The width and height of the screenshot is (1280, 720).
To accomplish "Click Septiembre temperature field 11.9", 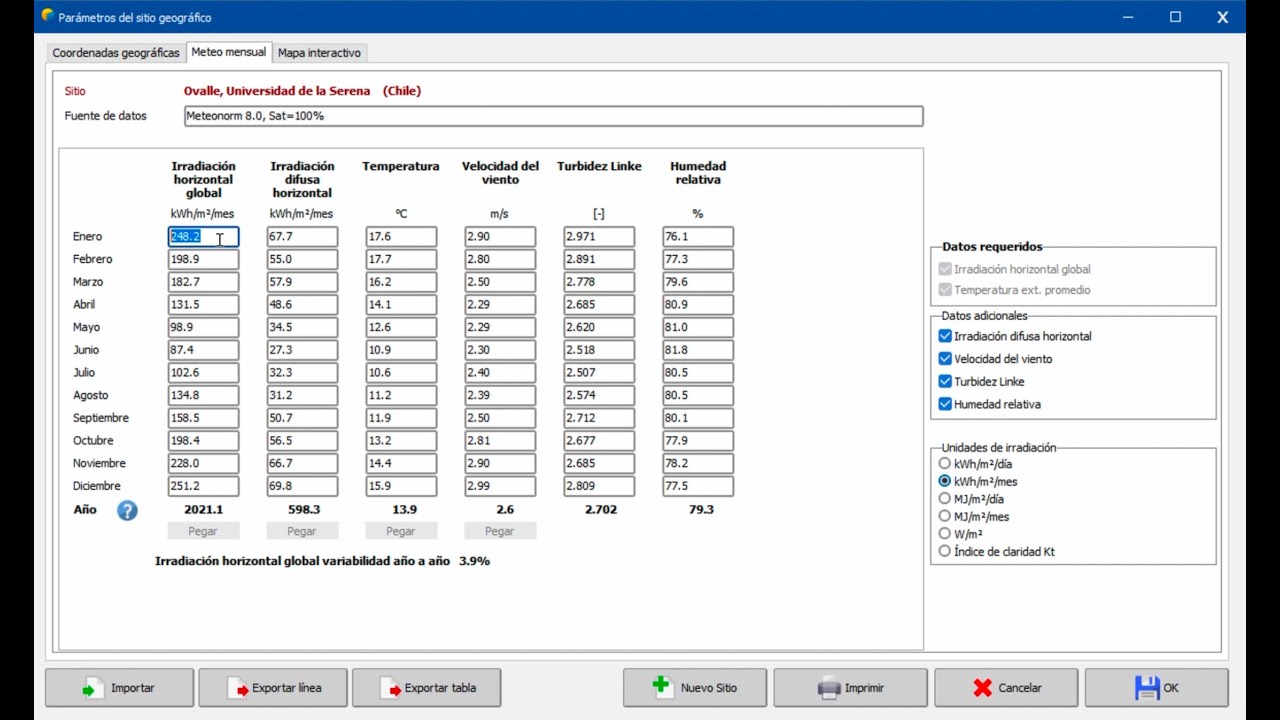I will pos(401,418).
